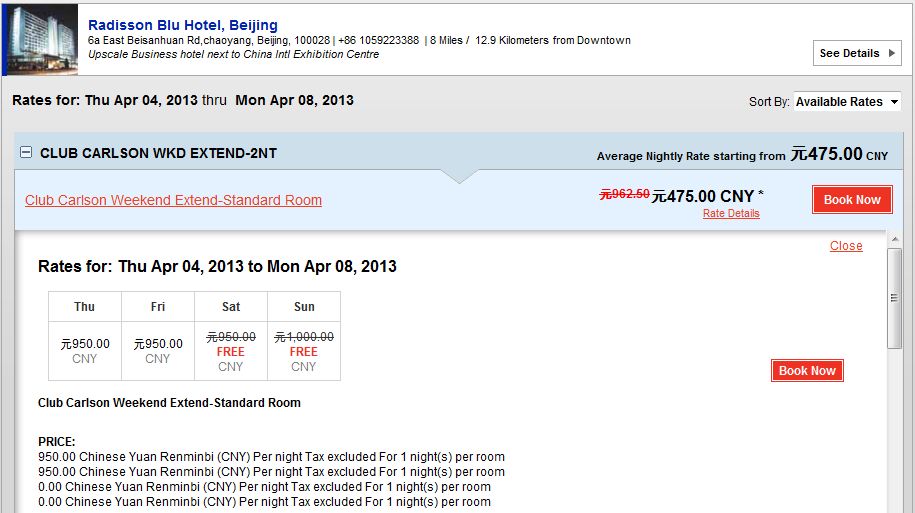Viewport: 915px width, 513px height.
Task: Click the hotel phone number +86 1059223388
Action: point(378,40)
